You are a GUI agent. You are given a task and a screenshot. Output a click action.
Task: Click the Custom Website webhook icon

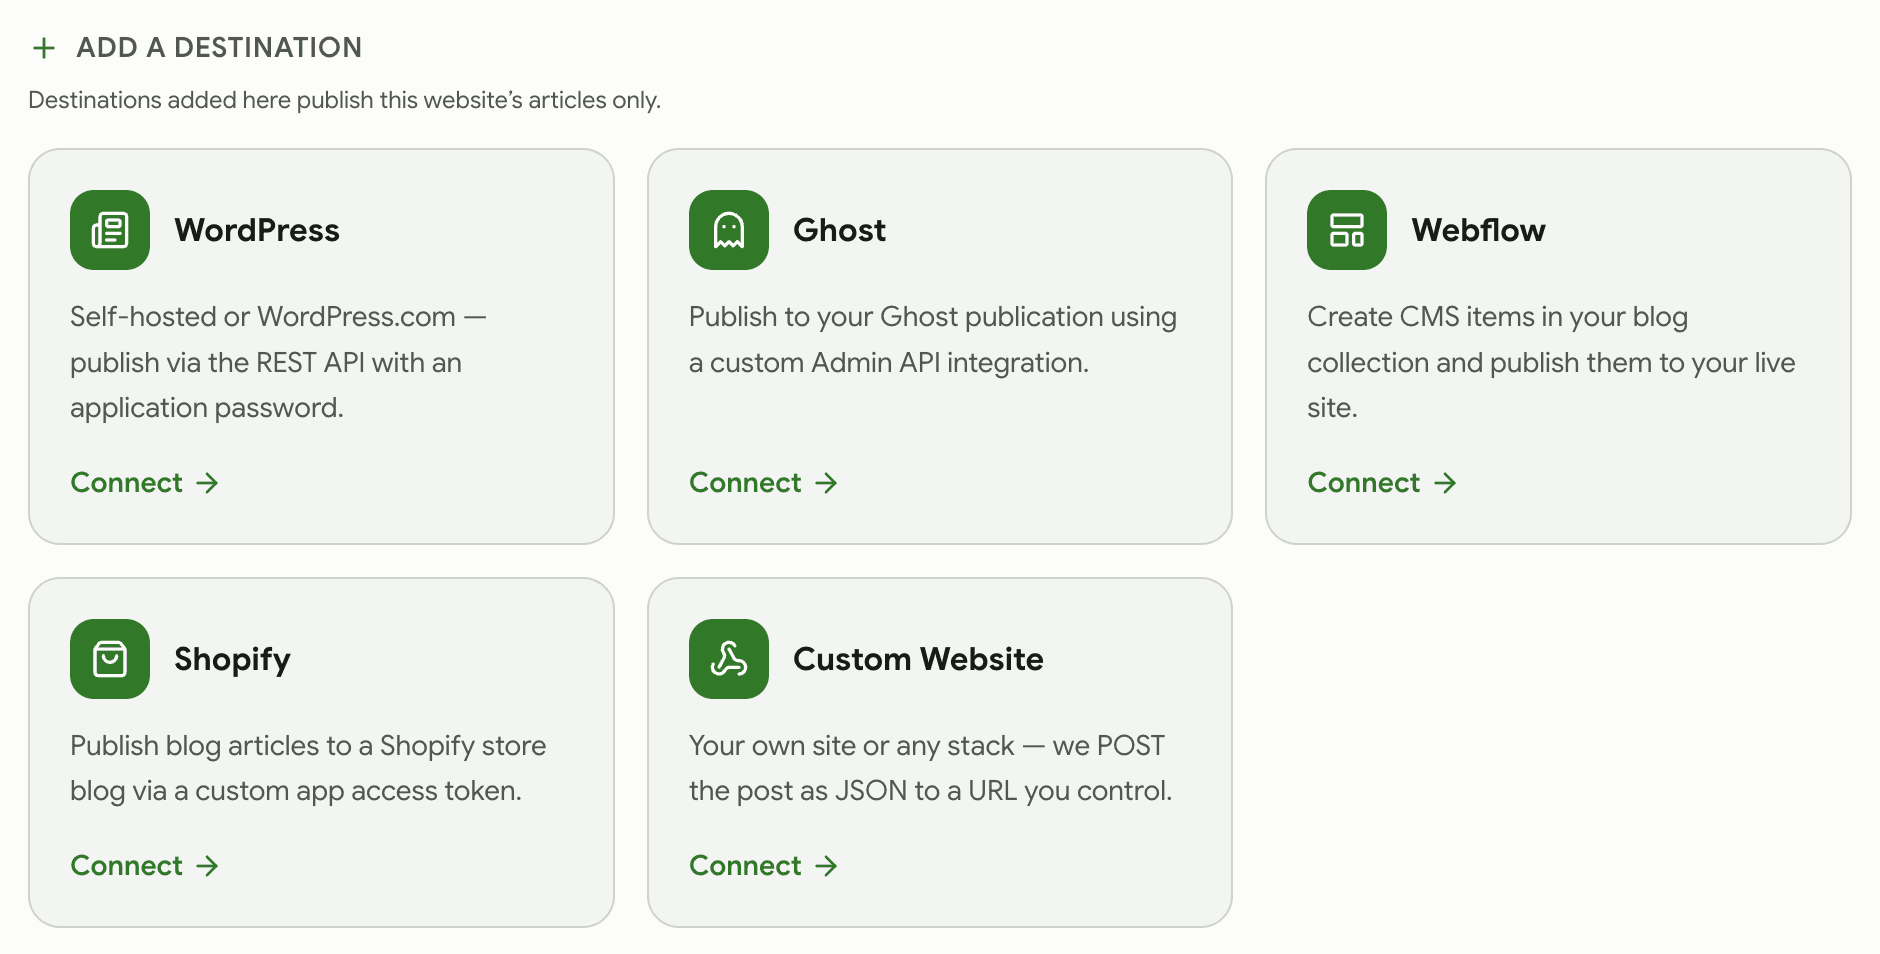pos(729,659)
